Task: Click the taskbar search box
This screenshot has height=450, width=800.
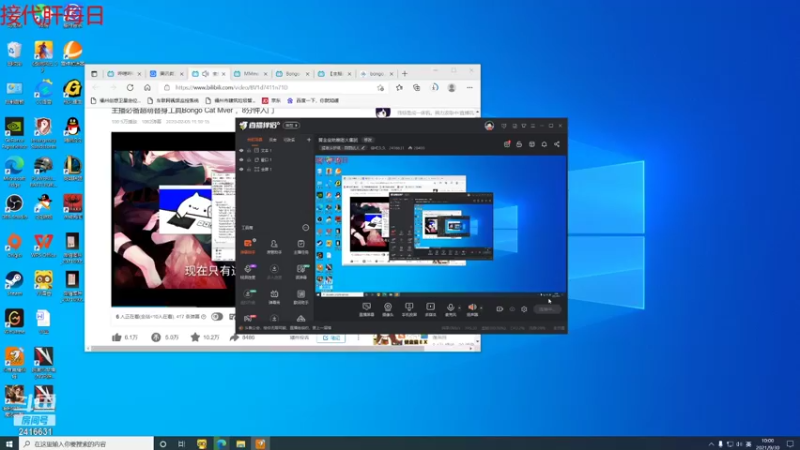Action: tap(86, 444)
